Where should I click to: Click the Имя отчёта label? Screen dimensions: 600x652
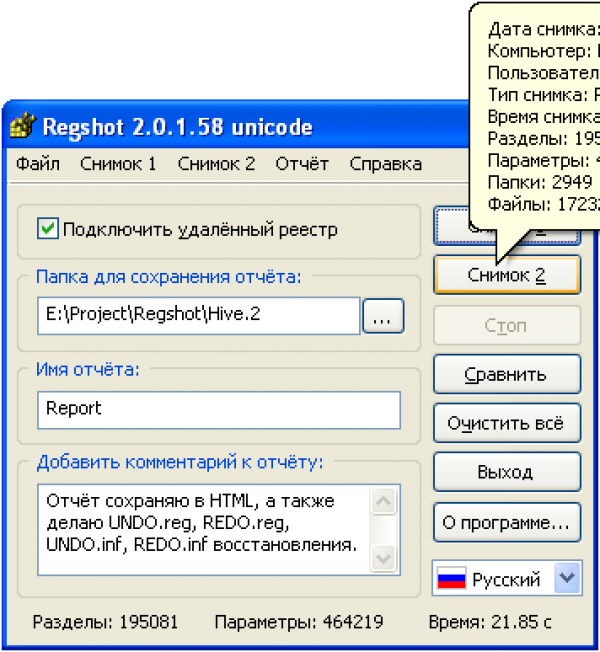(88, 369)
